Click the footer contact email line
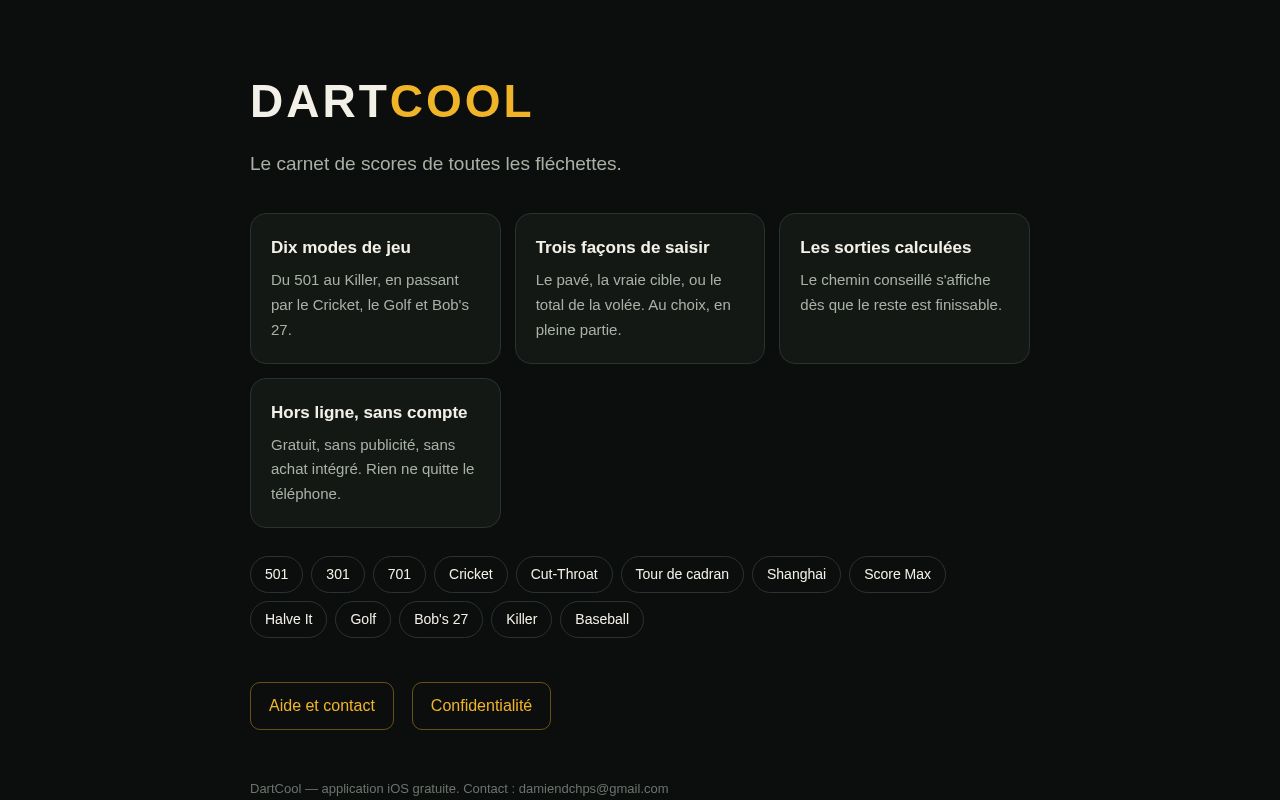Viewport: 1280px width, 800px height. click(x=459, y=788)
